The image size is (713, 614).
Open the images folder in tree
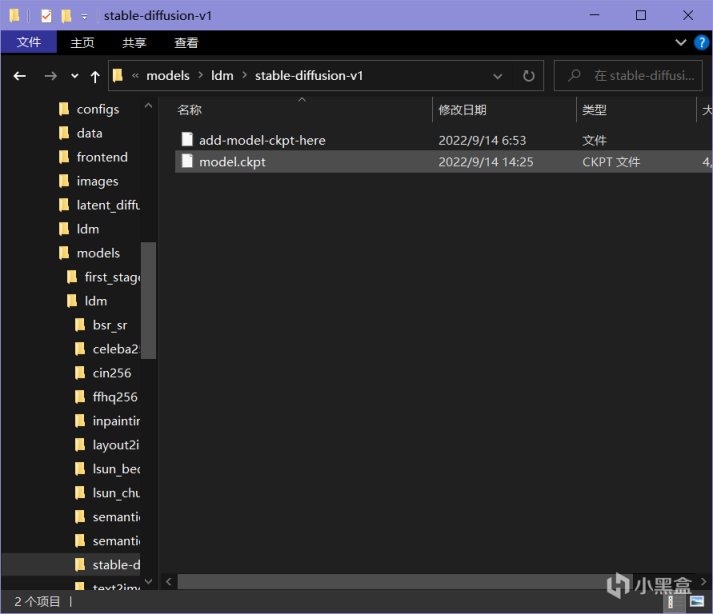pyautogui.click(x=97, y=181)
